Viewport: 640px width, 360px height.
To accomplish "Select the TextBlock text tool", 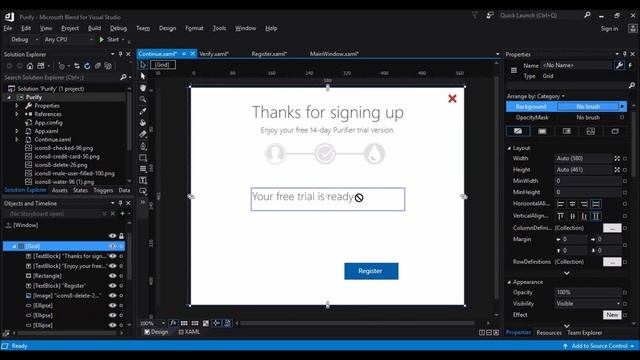I will coord(143,180).
